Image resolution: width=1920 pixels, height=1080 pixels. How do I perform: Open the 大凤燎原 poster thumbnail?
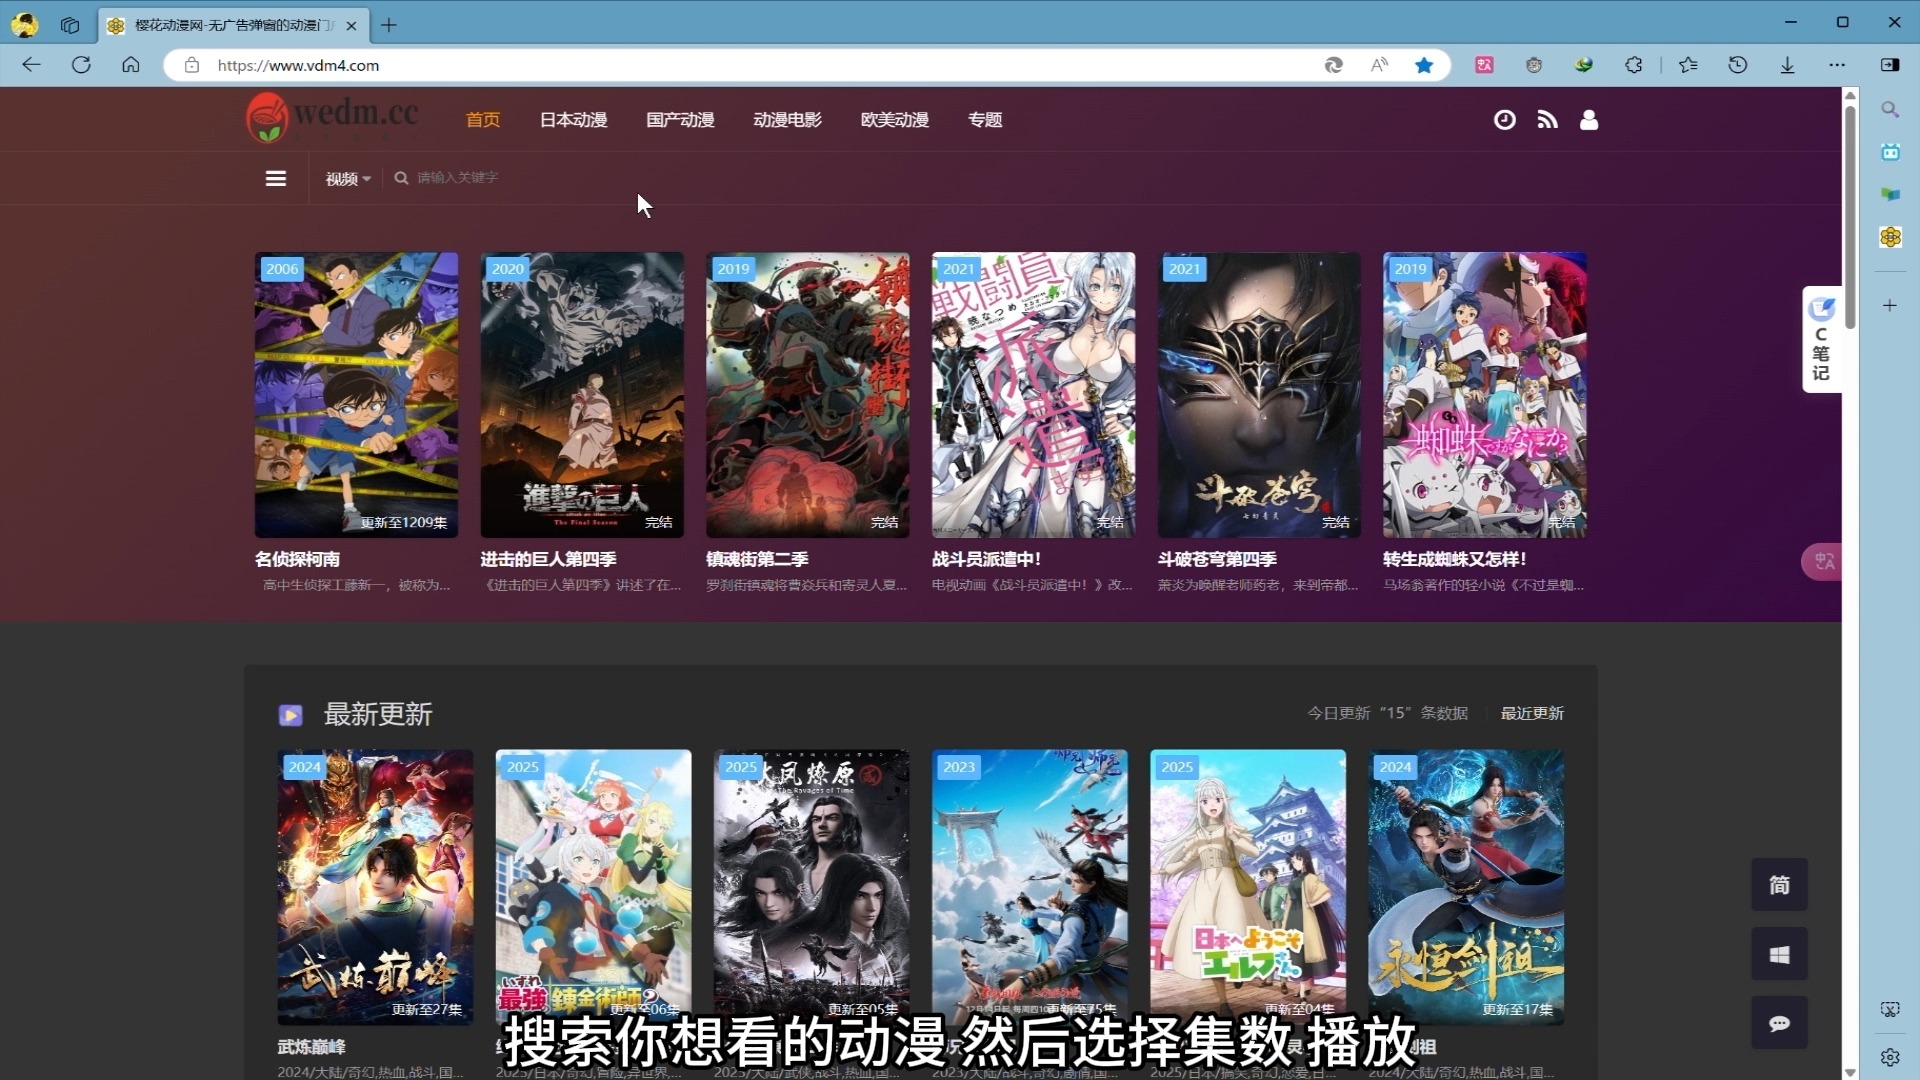tap(811, 887)
